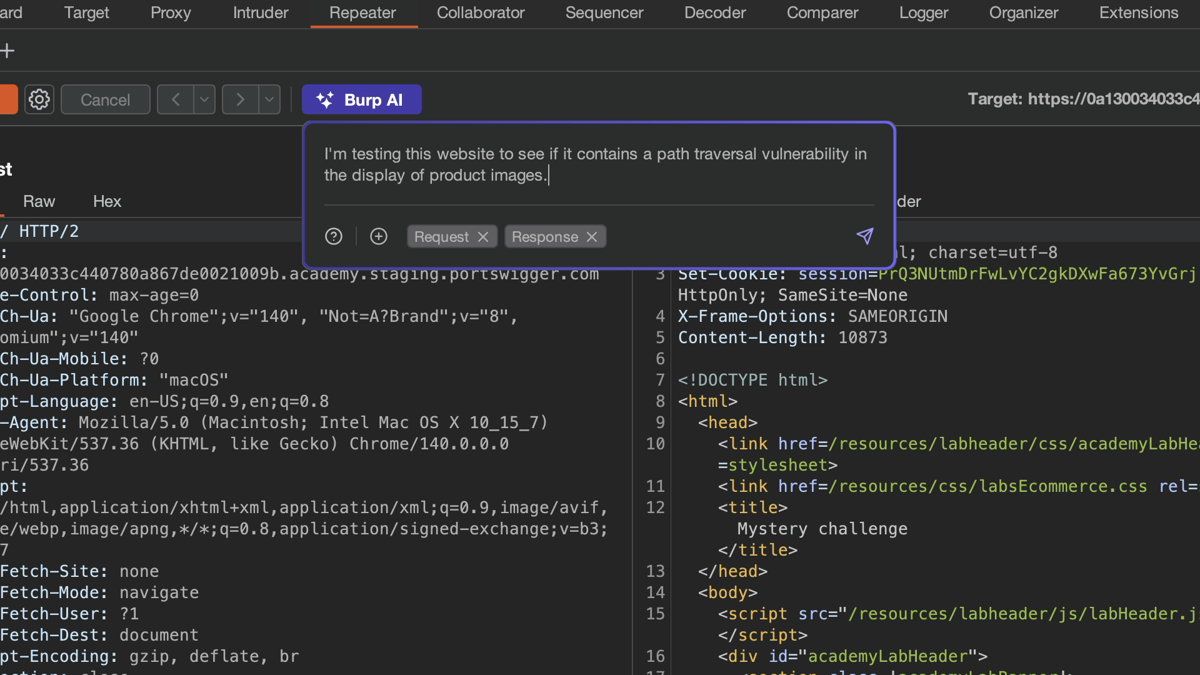Cancel the current request

pos(105,100)
